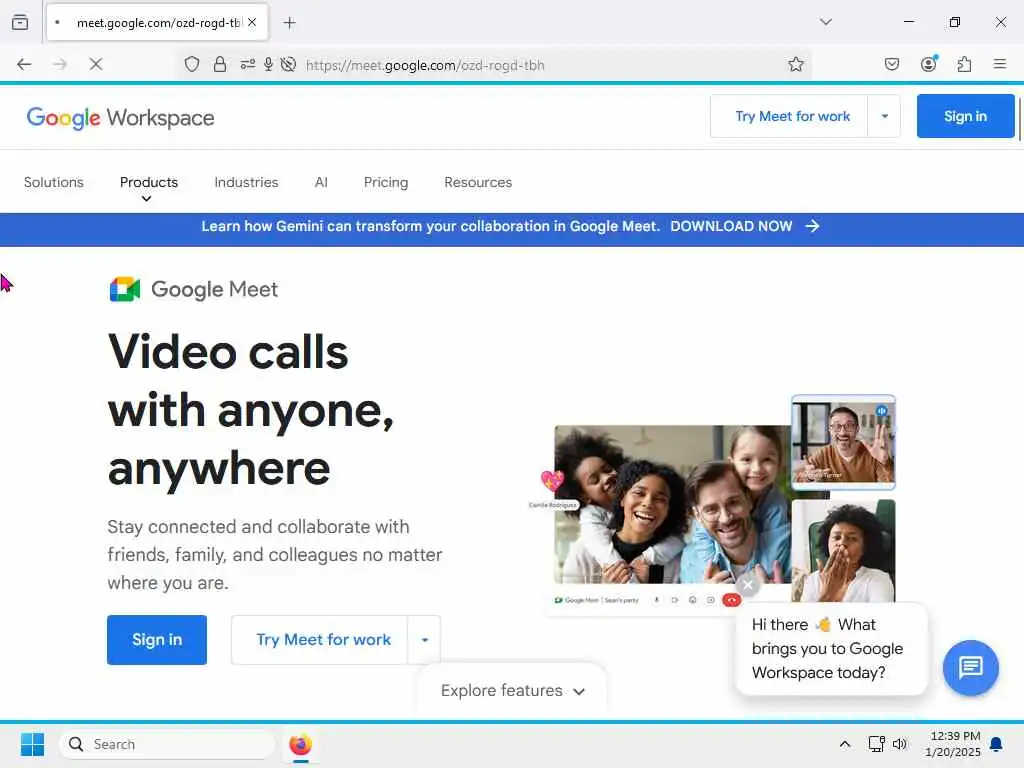This screenshot has width=1024, height=768.
Task: Open tracking protection shield icon
Action: pos(192,64)
